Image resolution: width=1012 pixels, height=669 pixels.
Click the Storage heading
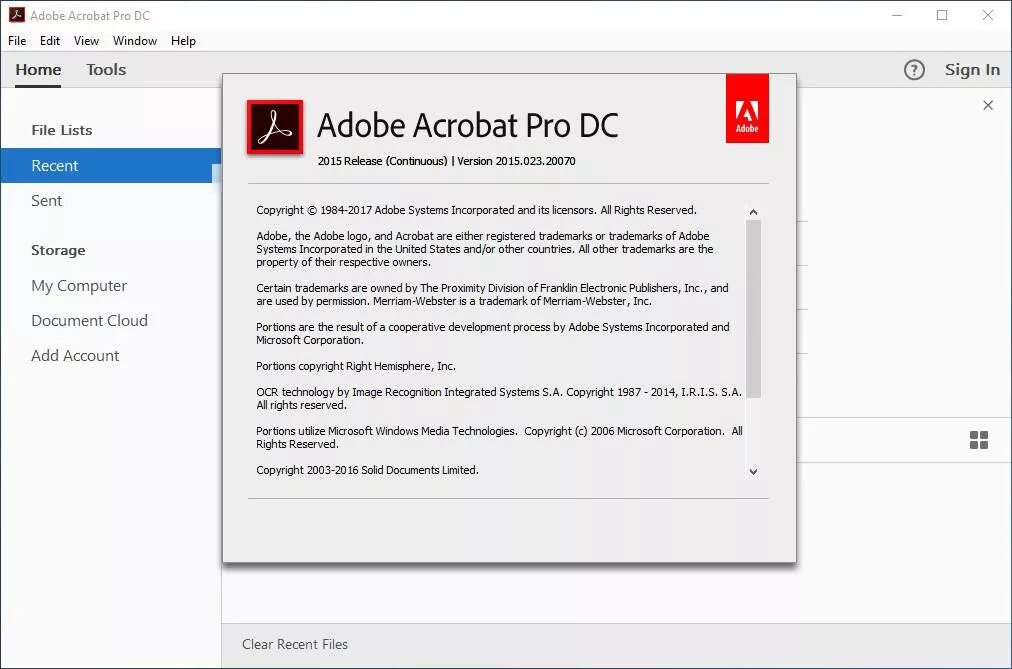[x=58, y=250]
